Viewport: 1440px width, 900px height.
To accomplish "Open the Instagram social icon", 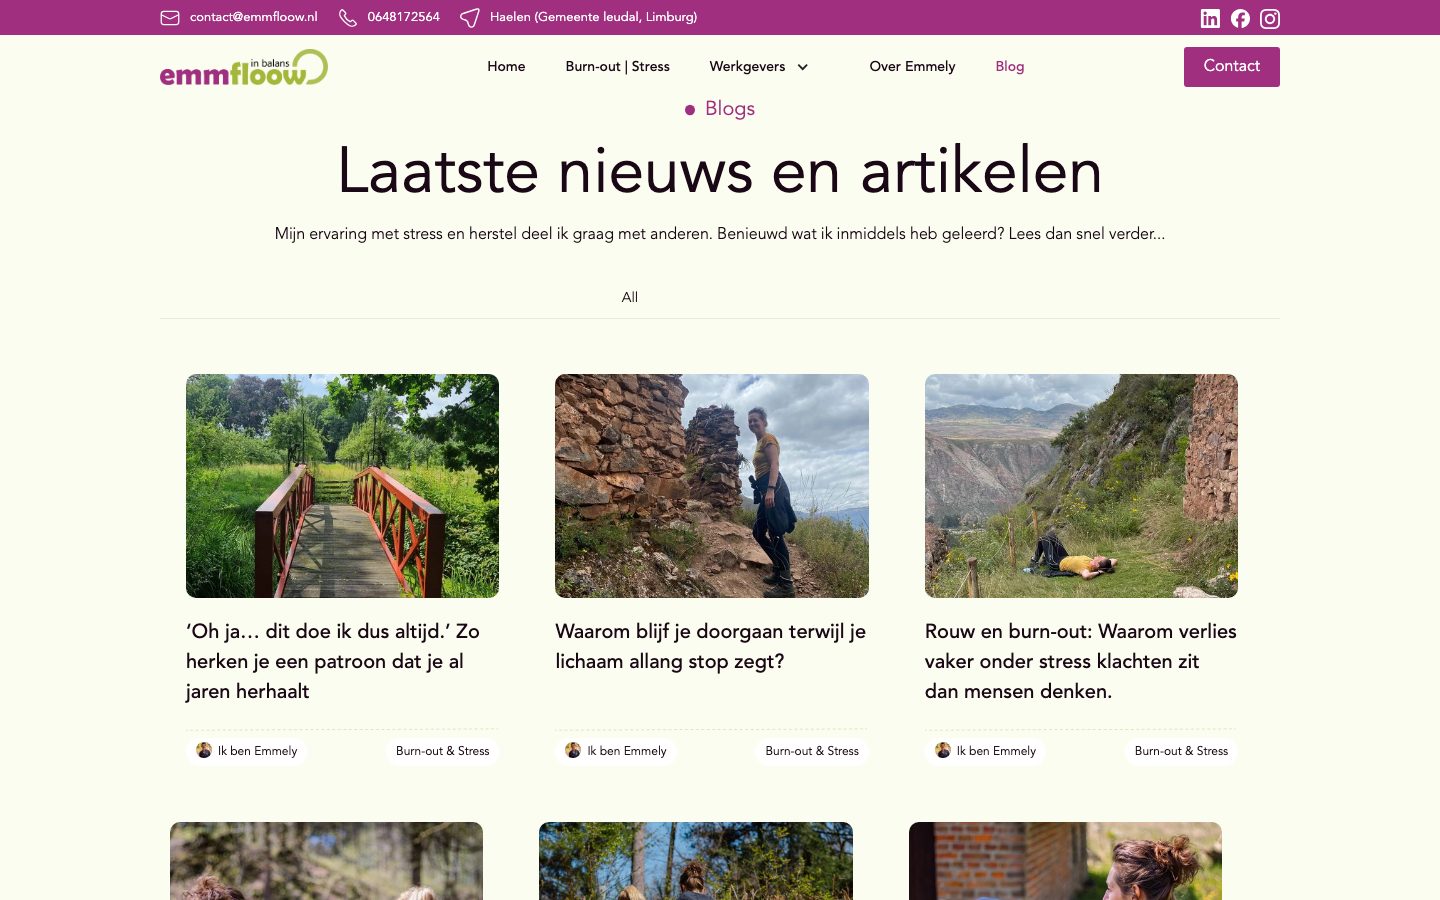I will [1270, 18].
